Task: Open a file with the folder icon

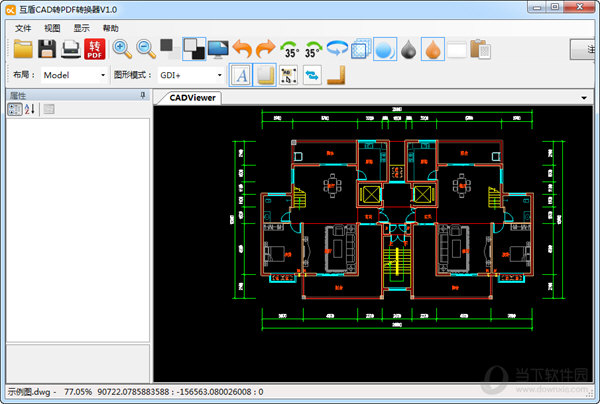Action: 23,49
